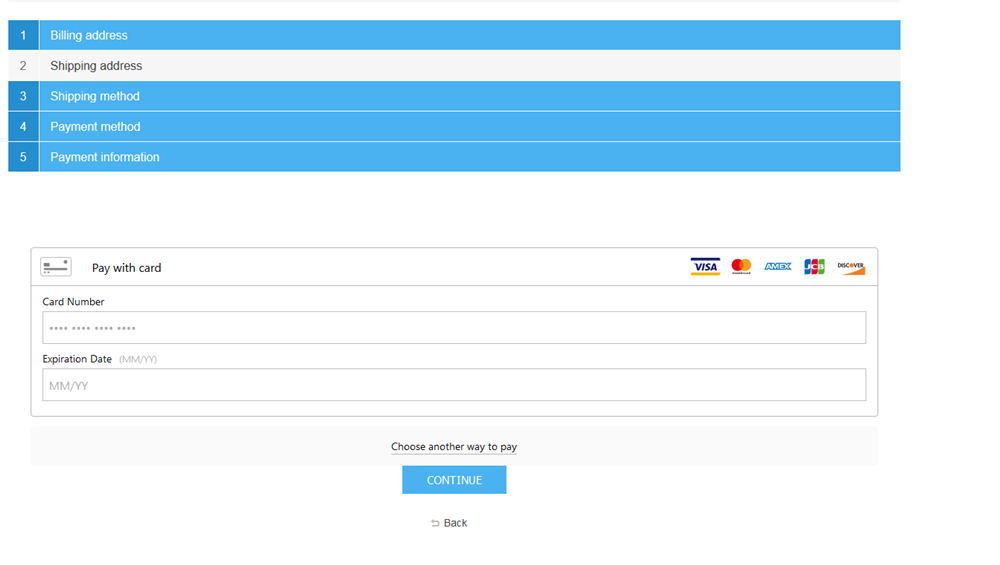Open the Payment information step

tap(454, 157)
